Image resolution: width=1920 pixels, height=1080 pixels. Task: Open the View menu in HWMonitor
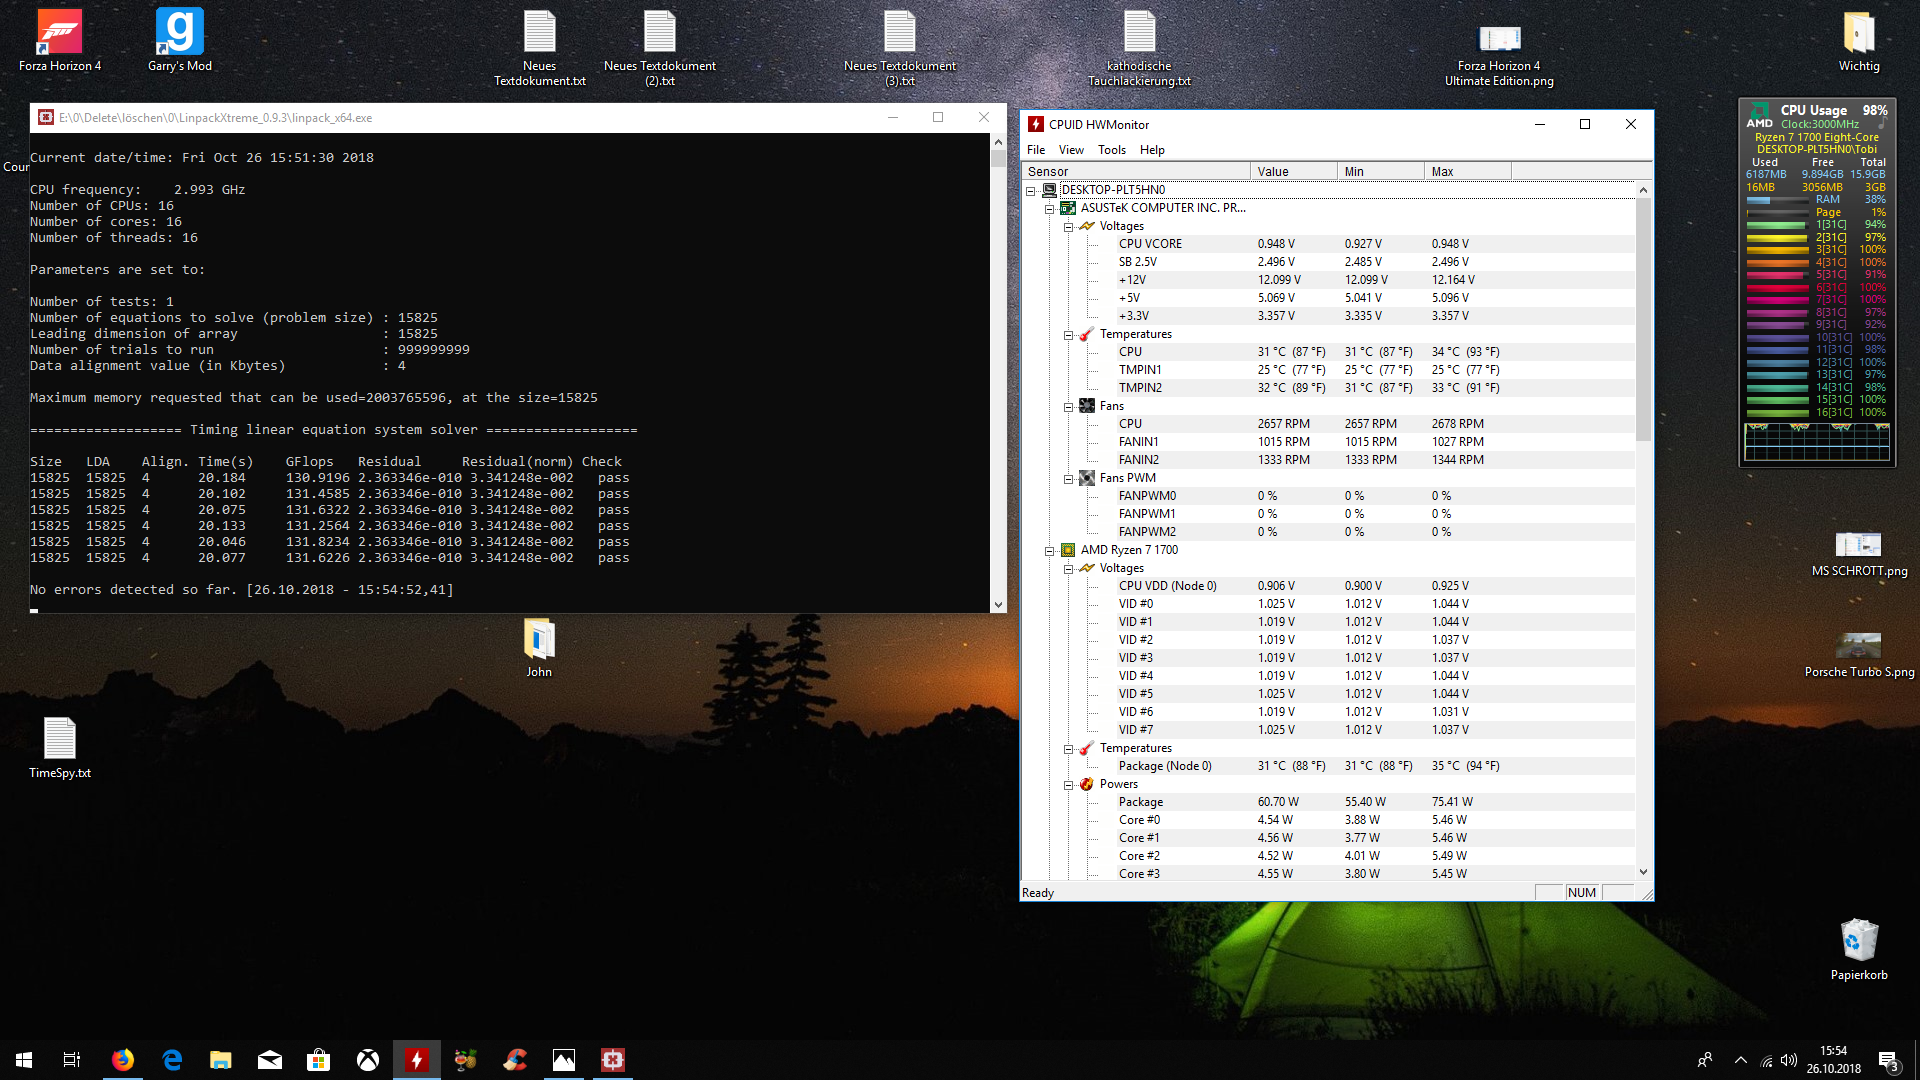pos(1070,150)
